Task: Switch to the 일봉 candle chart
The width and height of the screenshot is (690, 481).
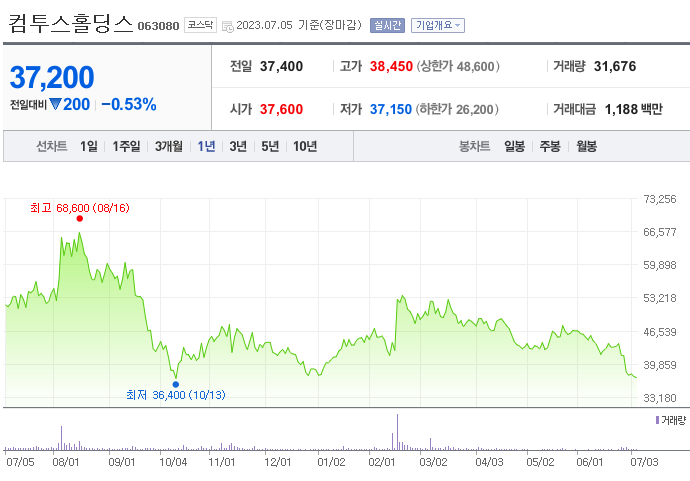Action: (514, 146)
